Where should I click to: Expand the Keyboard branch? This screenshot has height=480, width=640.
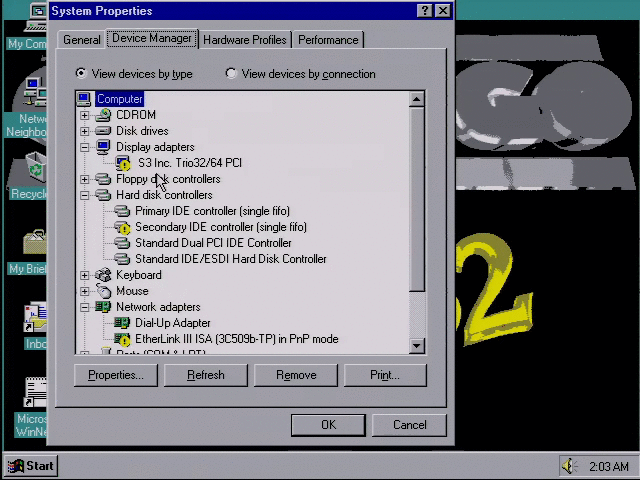(84, 275)
